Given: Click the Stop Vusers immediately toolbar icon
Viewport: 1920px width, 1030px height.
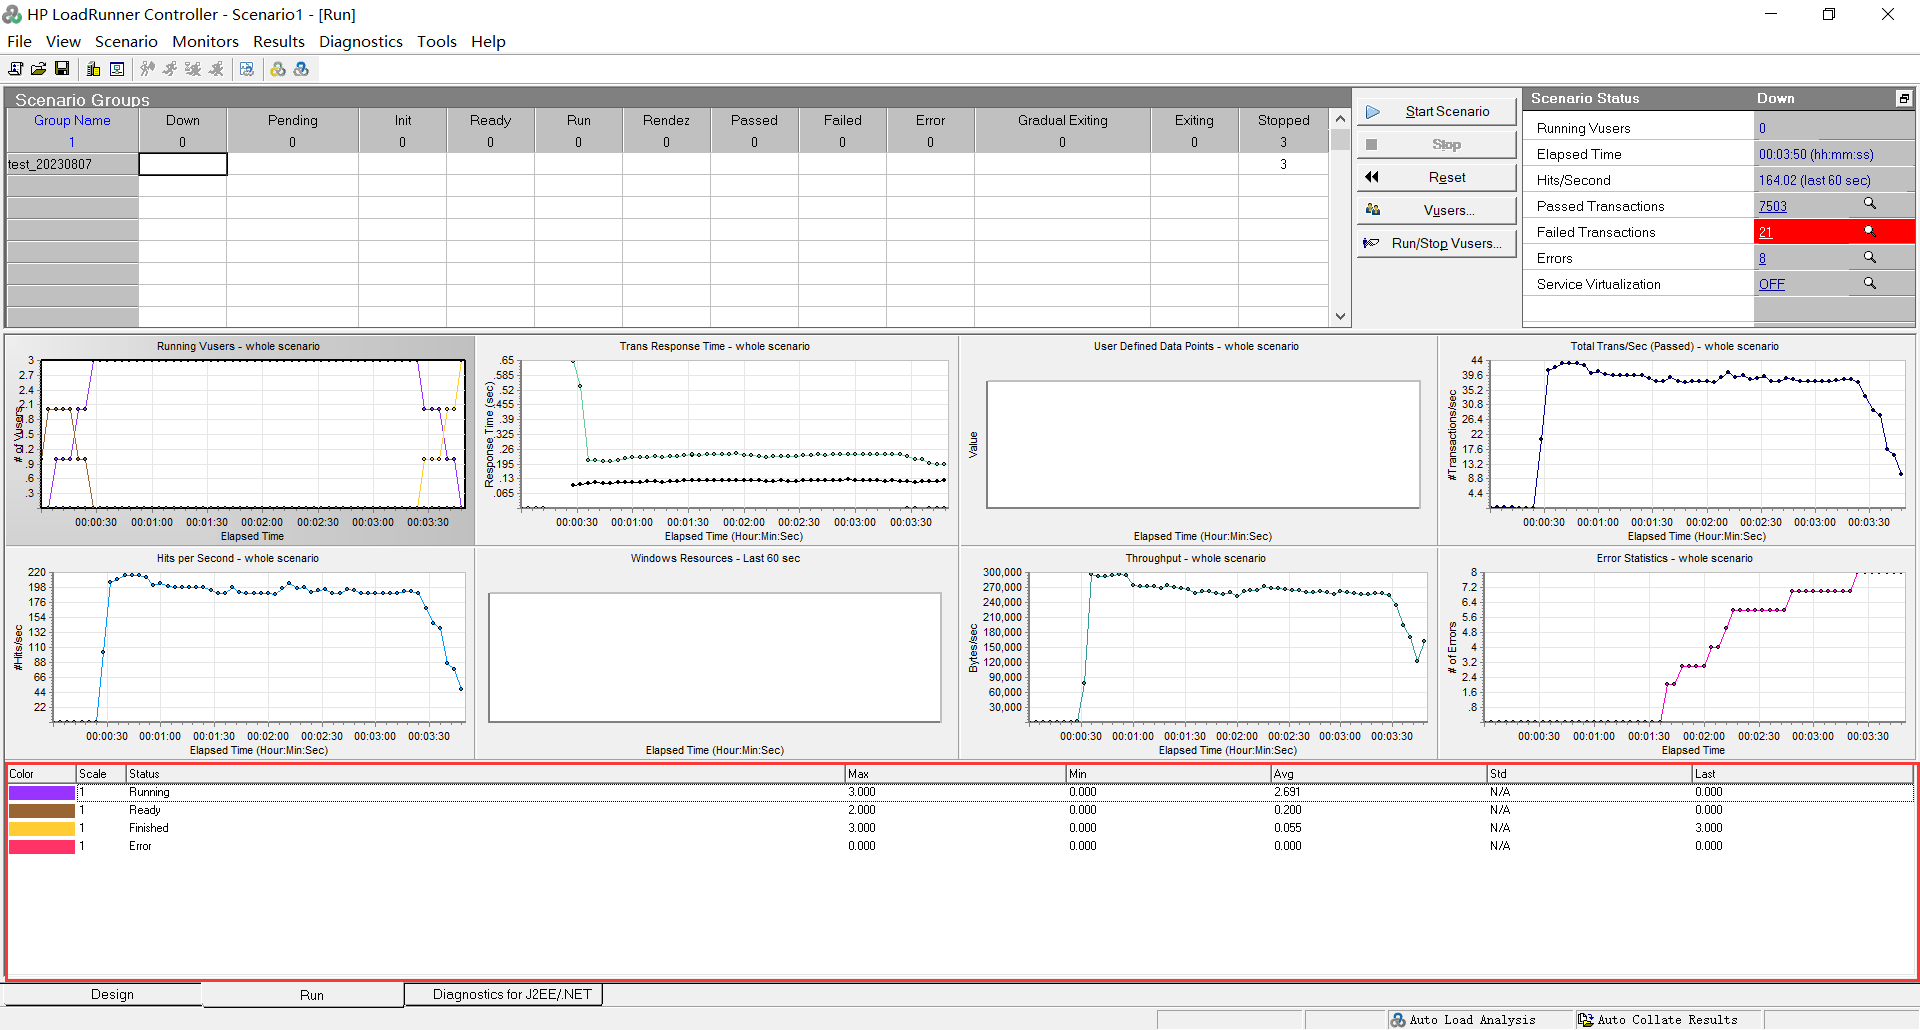Looking at the screenshot, I should [x=216, y=69].
